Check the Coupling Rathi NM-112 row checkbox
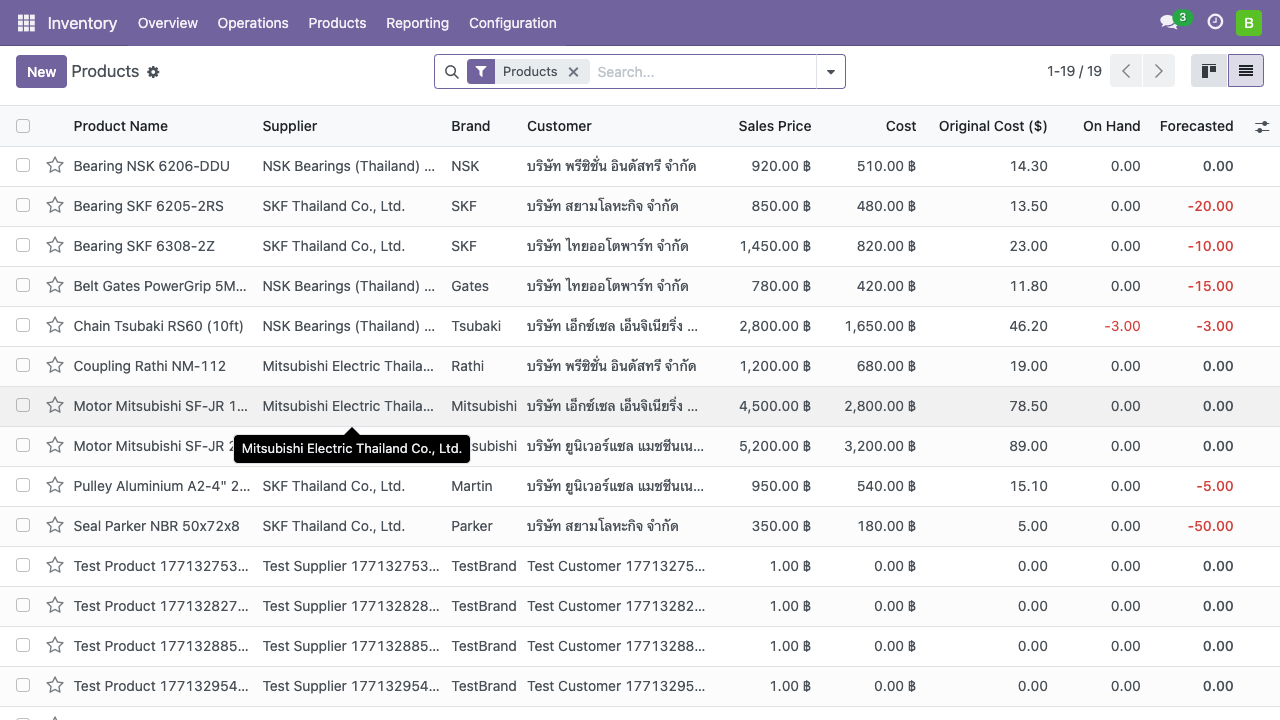 [23, 366]
